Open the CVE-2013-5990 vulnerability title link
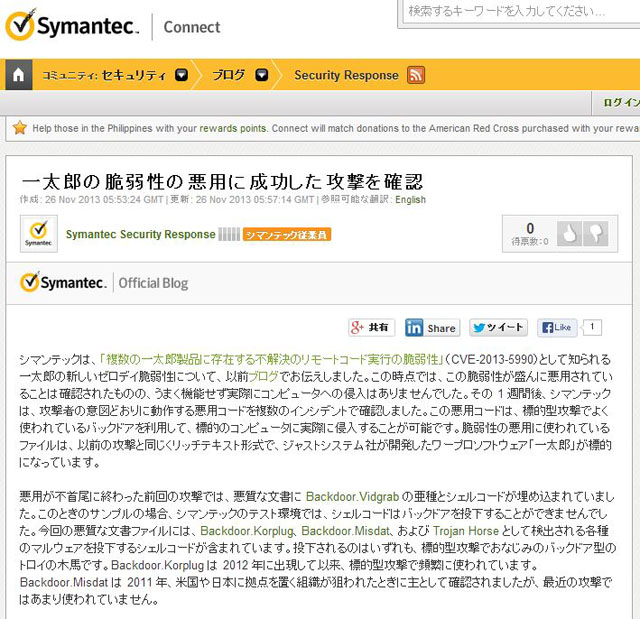This screenshot has height=619, width=640. coord(272,359)
